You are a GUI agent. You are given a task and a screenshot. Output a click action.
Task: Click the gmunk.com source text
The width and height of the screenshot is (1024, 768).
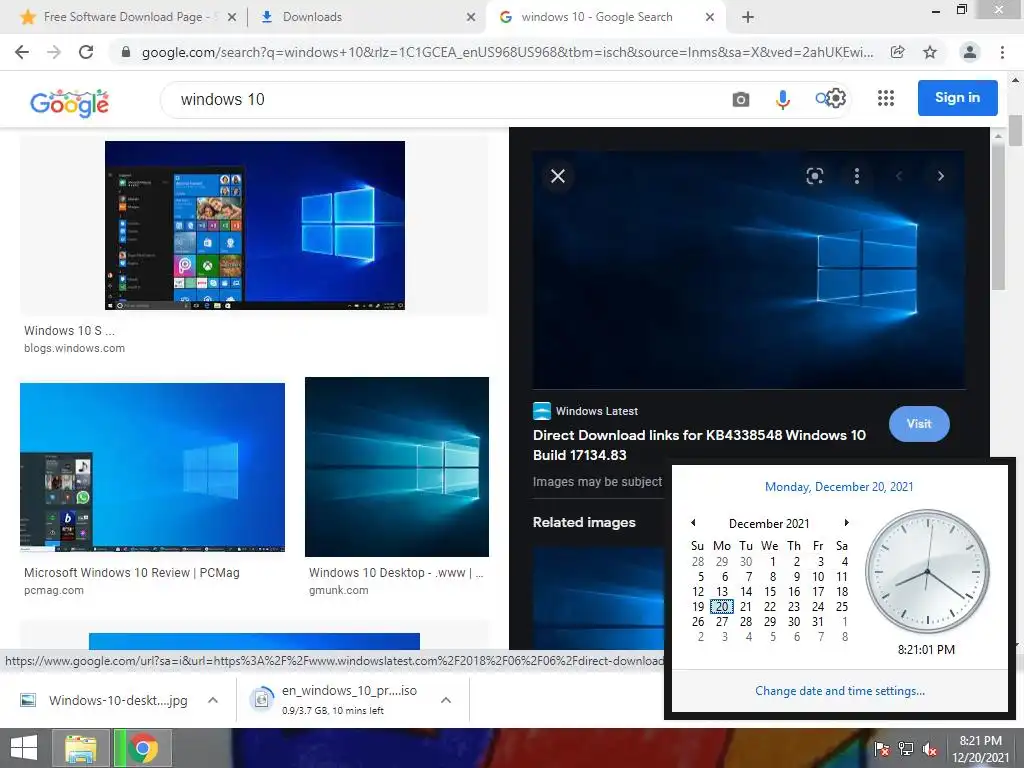338,590
